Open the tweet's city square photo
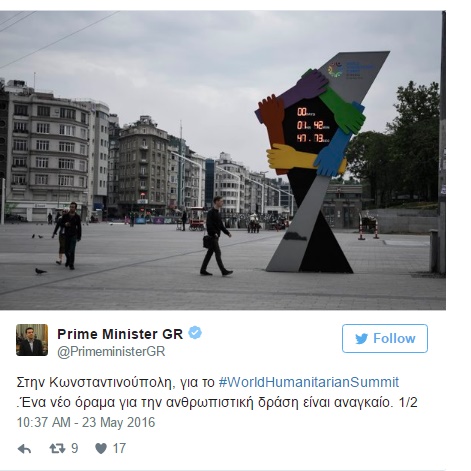471x471 pixels. point(223,160)
